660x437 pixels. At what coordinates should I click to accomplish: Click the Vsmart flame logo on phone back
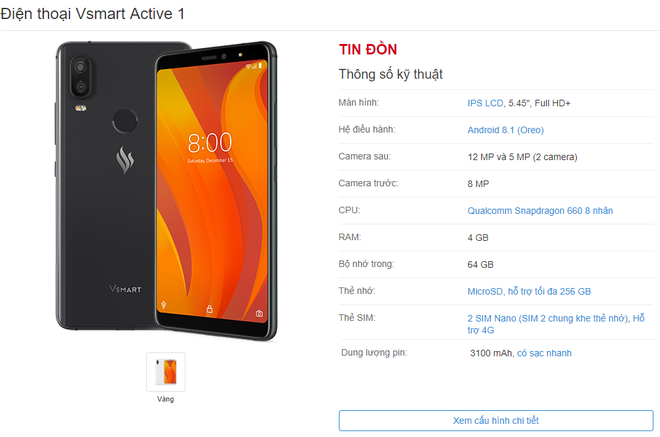125,160
